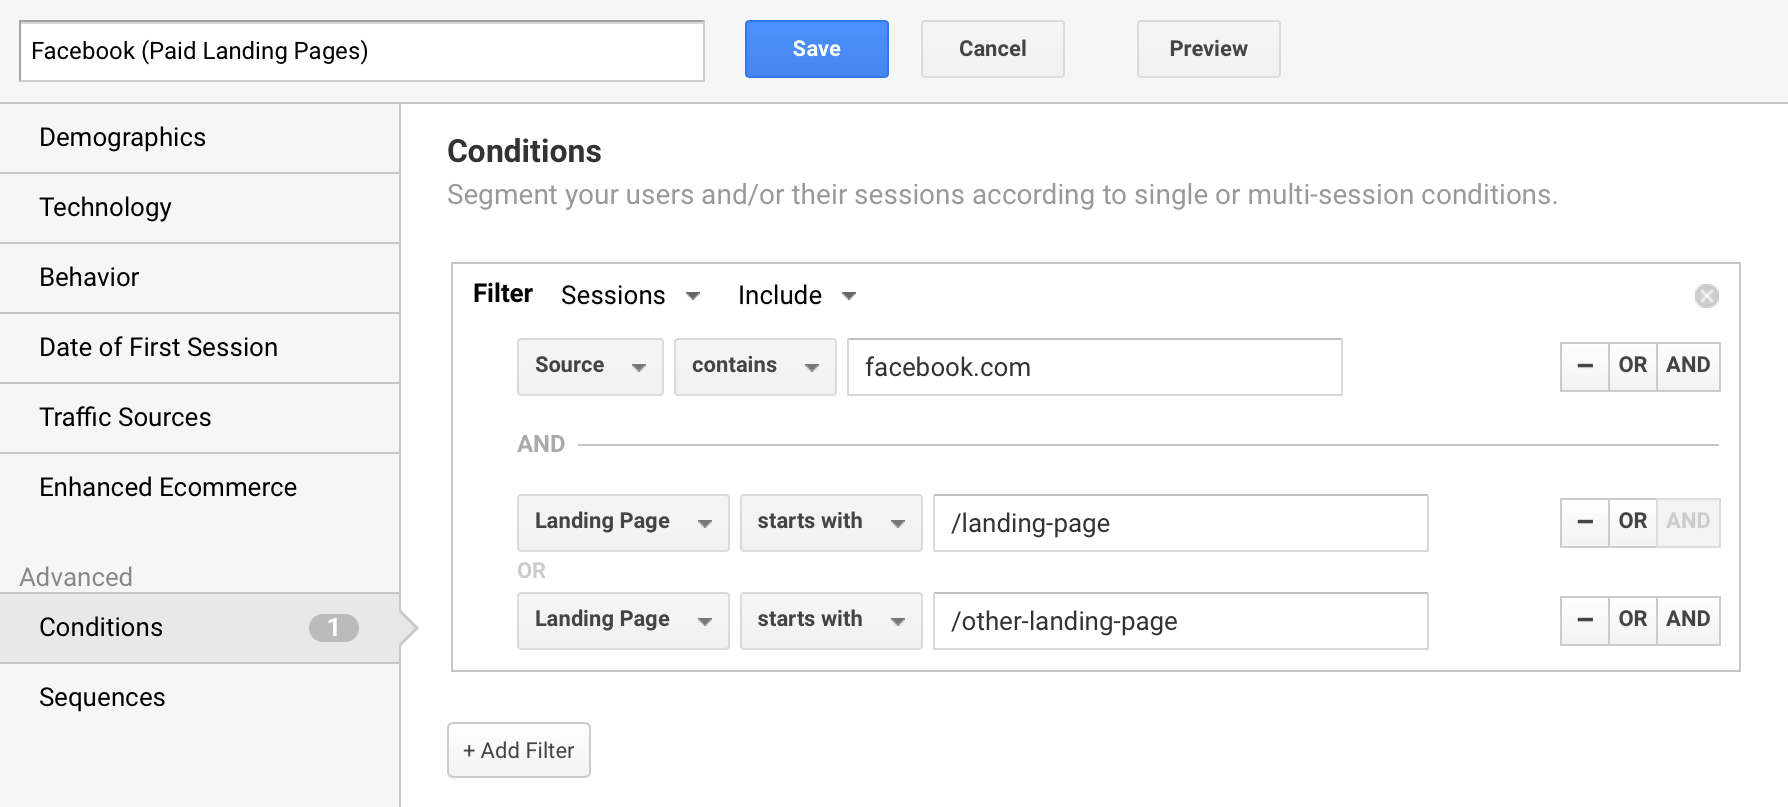Image resolution: width=1788 pixels, height=807 pixels.
Task: Open the Traffic Sources section
Action: coord(125,417)
